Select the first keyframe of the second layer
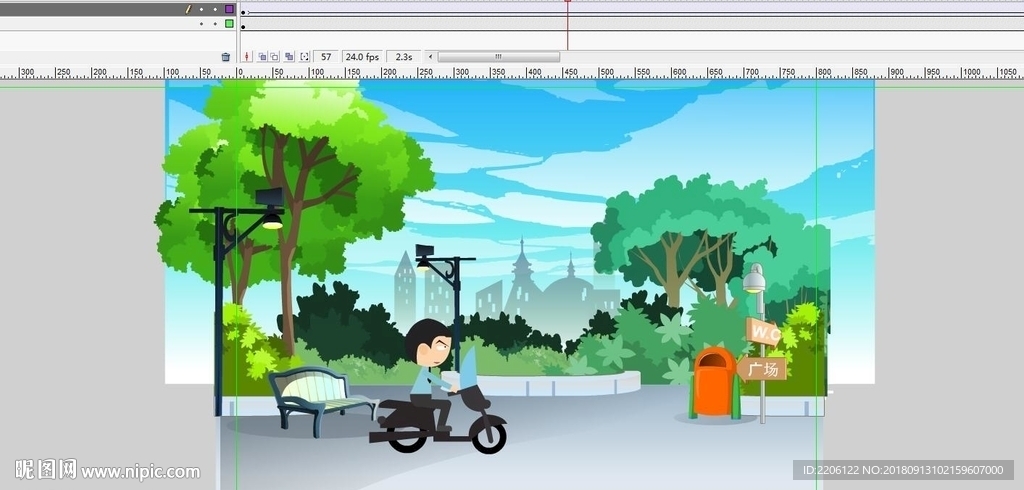This screenshot has width=1024, height=490. click(244, 27)
